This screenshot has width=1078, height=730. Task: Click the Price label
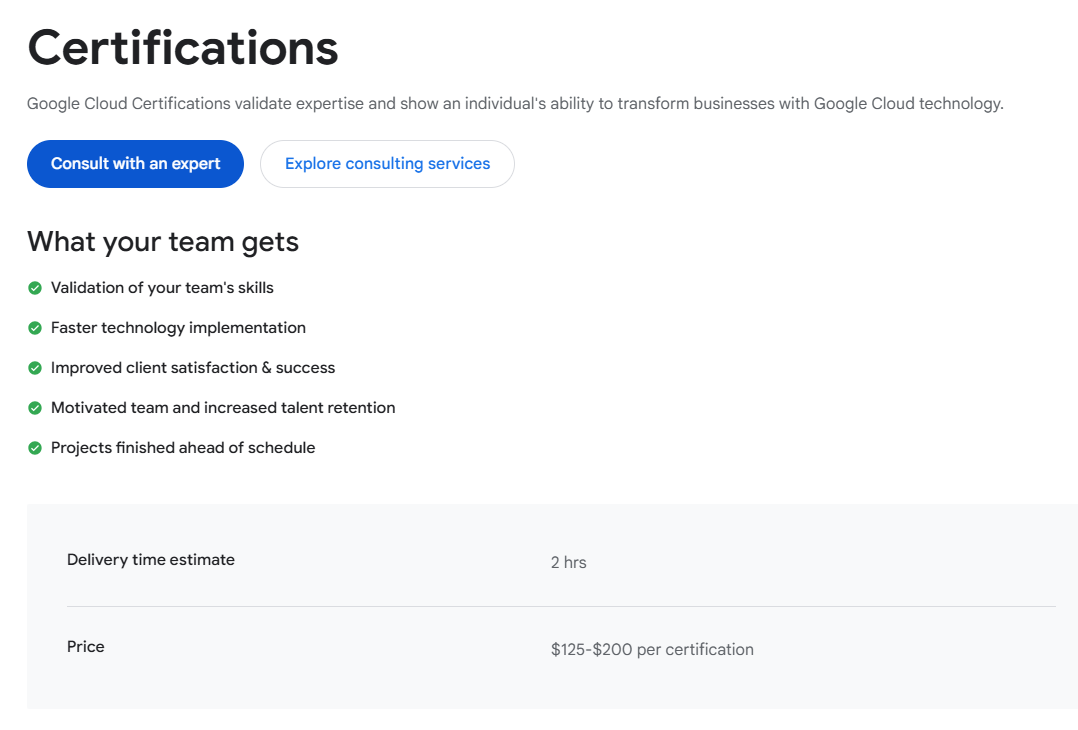click(x=85, y=646)
